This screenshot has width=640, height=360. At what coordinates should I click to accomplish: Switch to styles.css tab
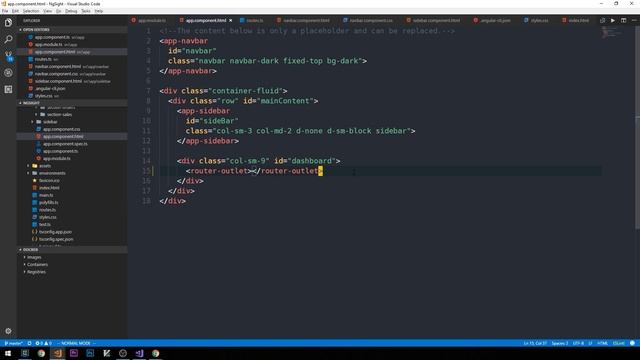[536, 20]
